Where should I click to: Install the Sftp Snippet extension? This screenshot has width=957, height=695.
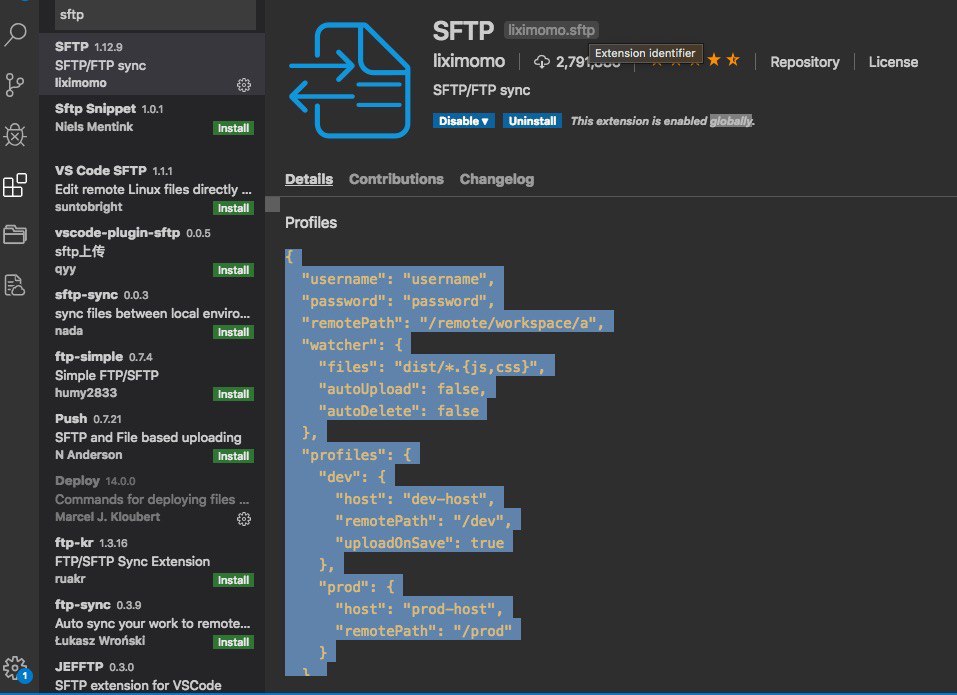233,128
